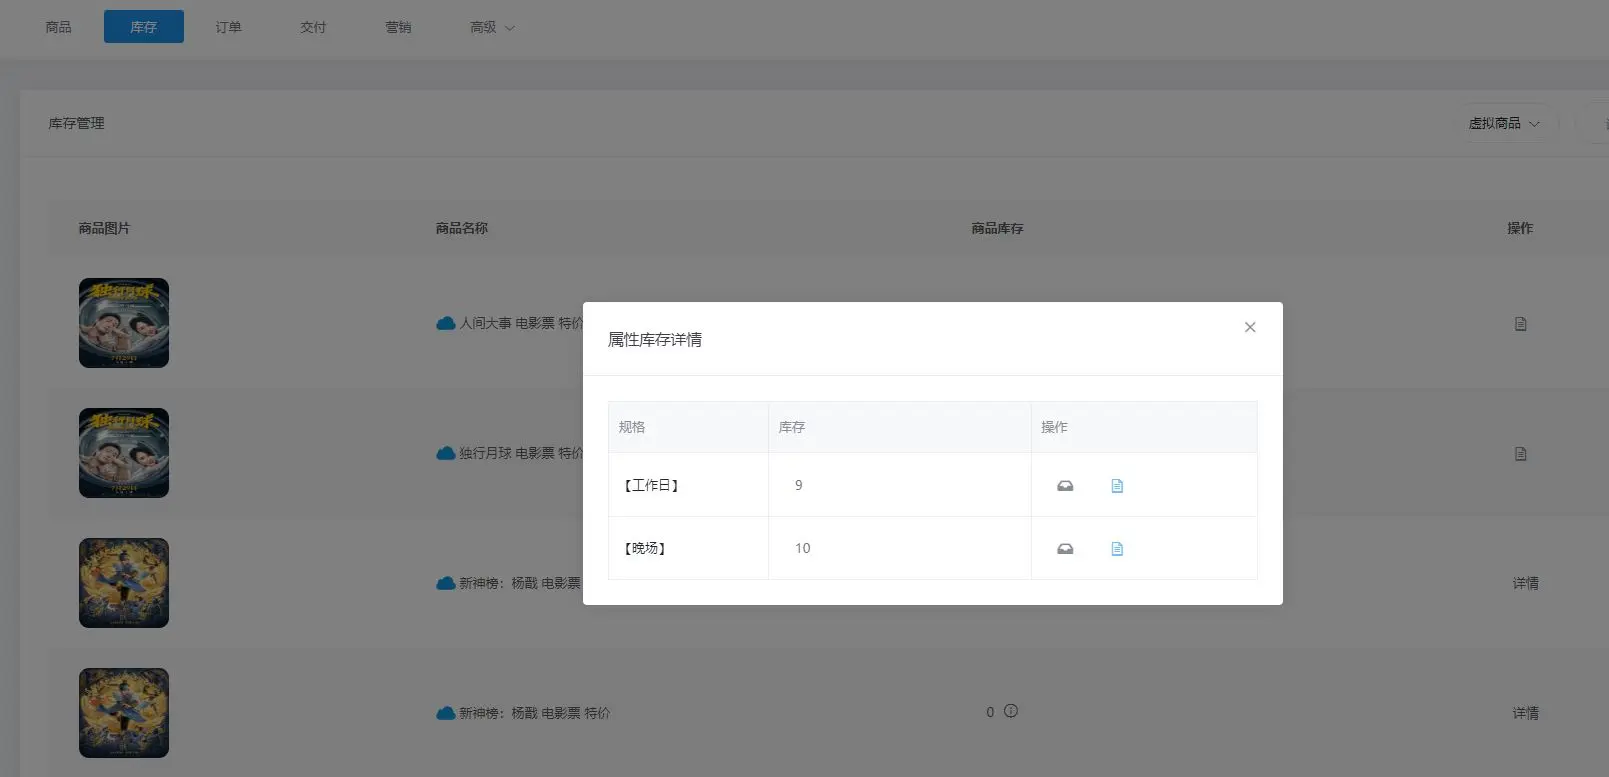1609x777 pixels.
Task: Open the 交付 tab
Action: [x=313, y=27]
